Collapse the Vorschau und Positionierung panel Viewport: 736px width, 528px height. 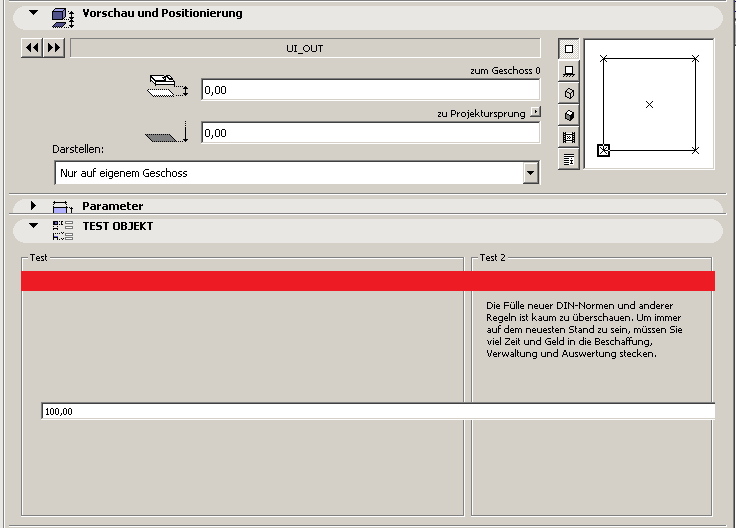pyautogui.click(x=33, y=13)
